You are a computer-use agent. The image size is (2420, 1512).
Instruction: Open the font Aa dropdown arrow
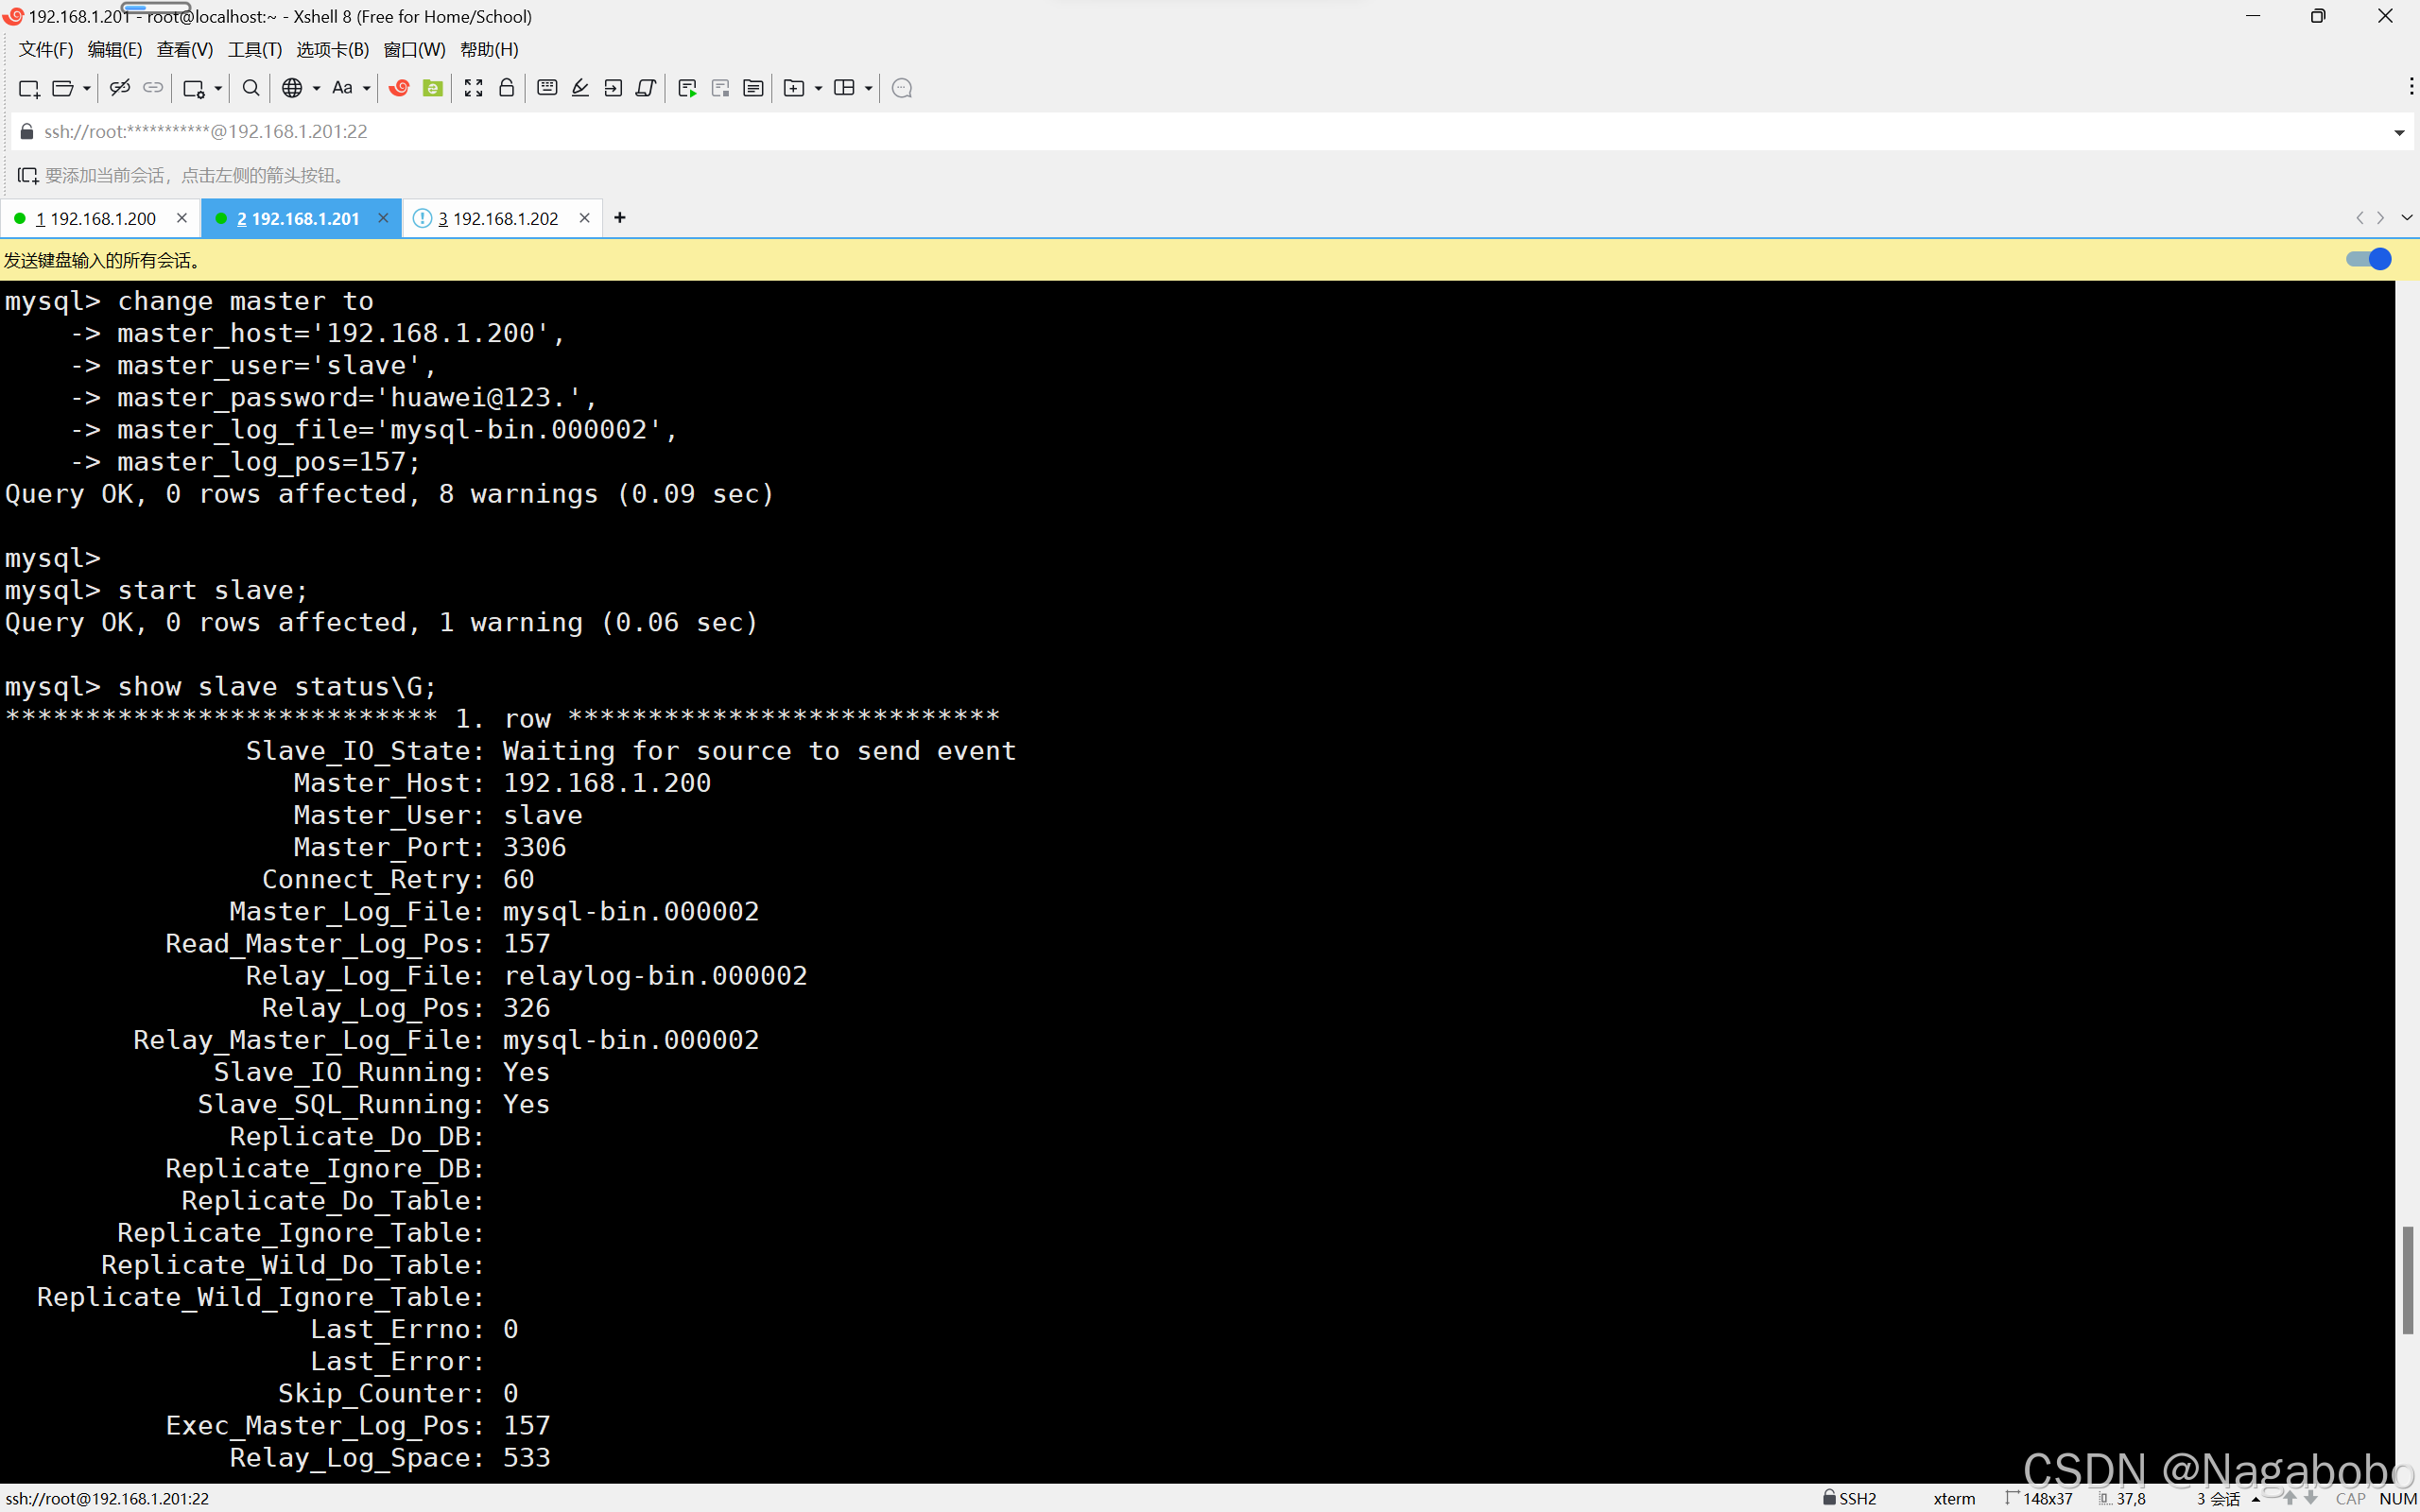[367, 88]
